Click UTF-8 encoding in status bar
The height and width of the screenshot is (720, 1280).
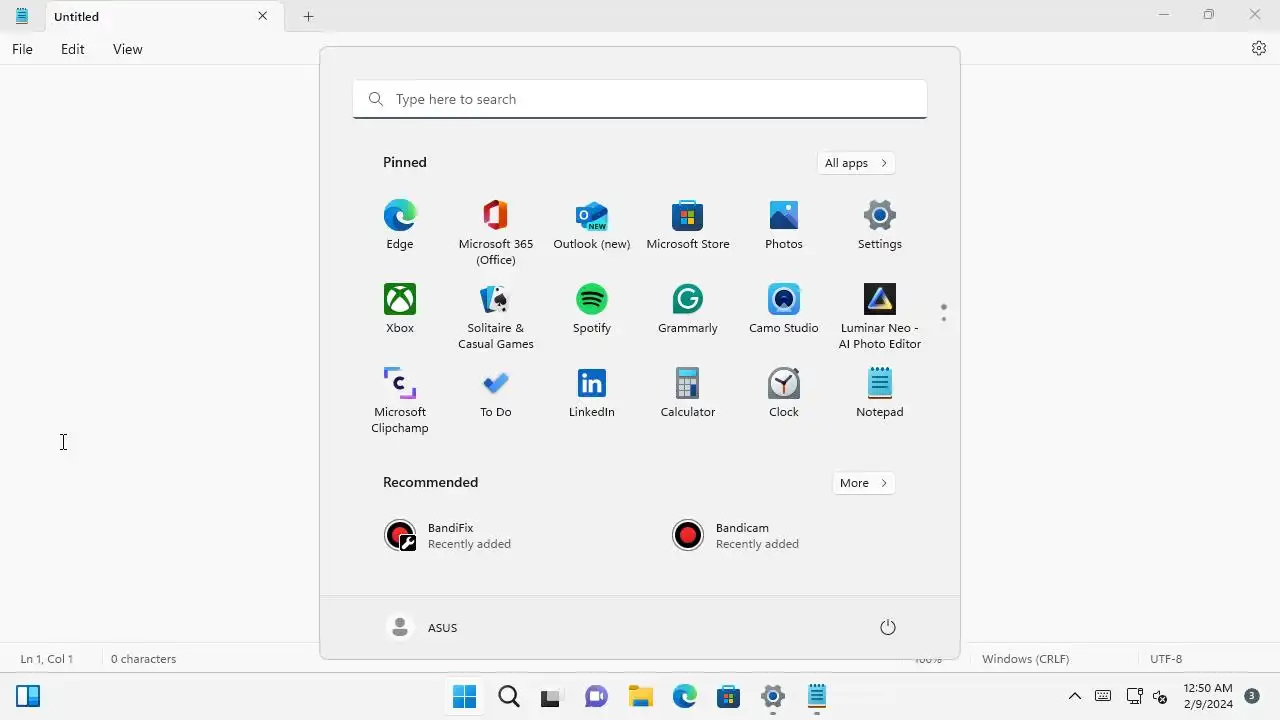click(x=1166, y=659)
